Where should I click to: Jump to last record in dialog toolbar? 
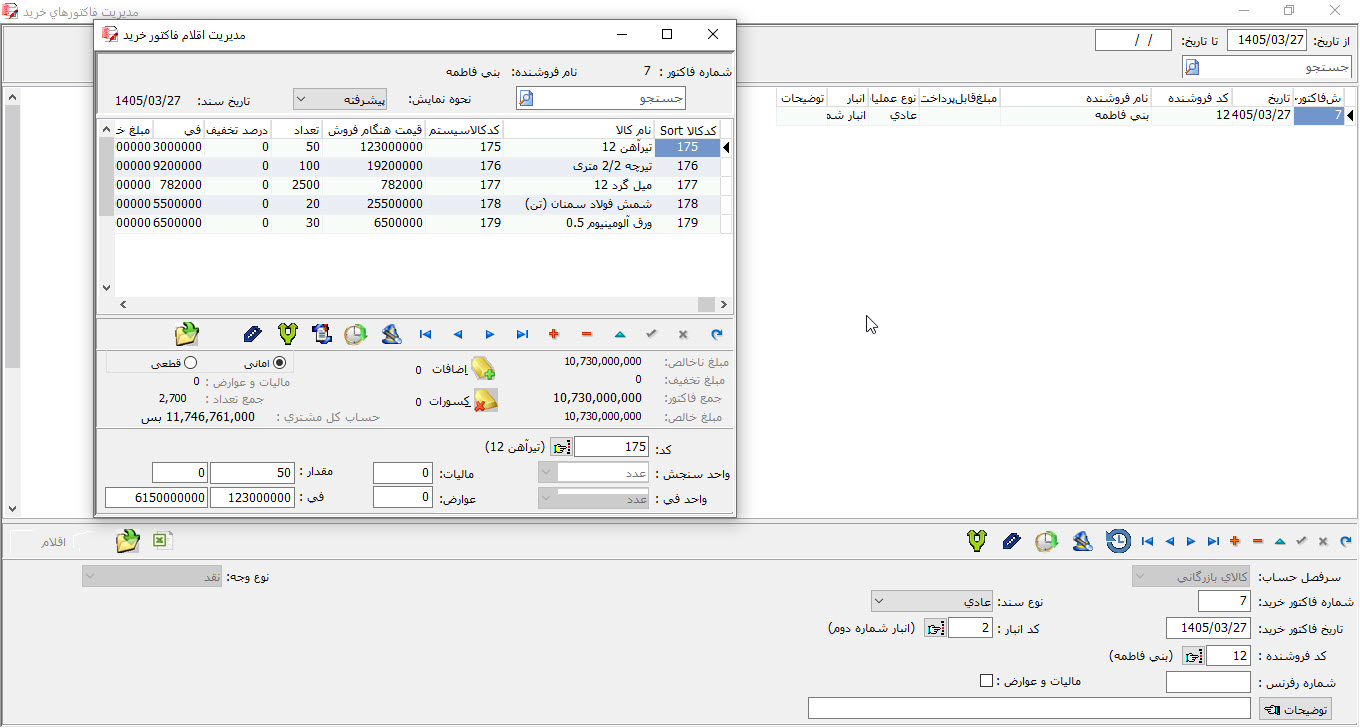point(522,334)
